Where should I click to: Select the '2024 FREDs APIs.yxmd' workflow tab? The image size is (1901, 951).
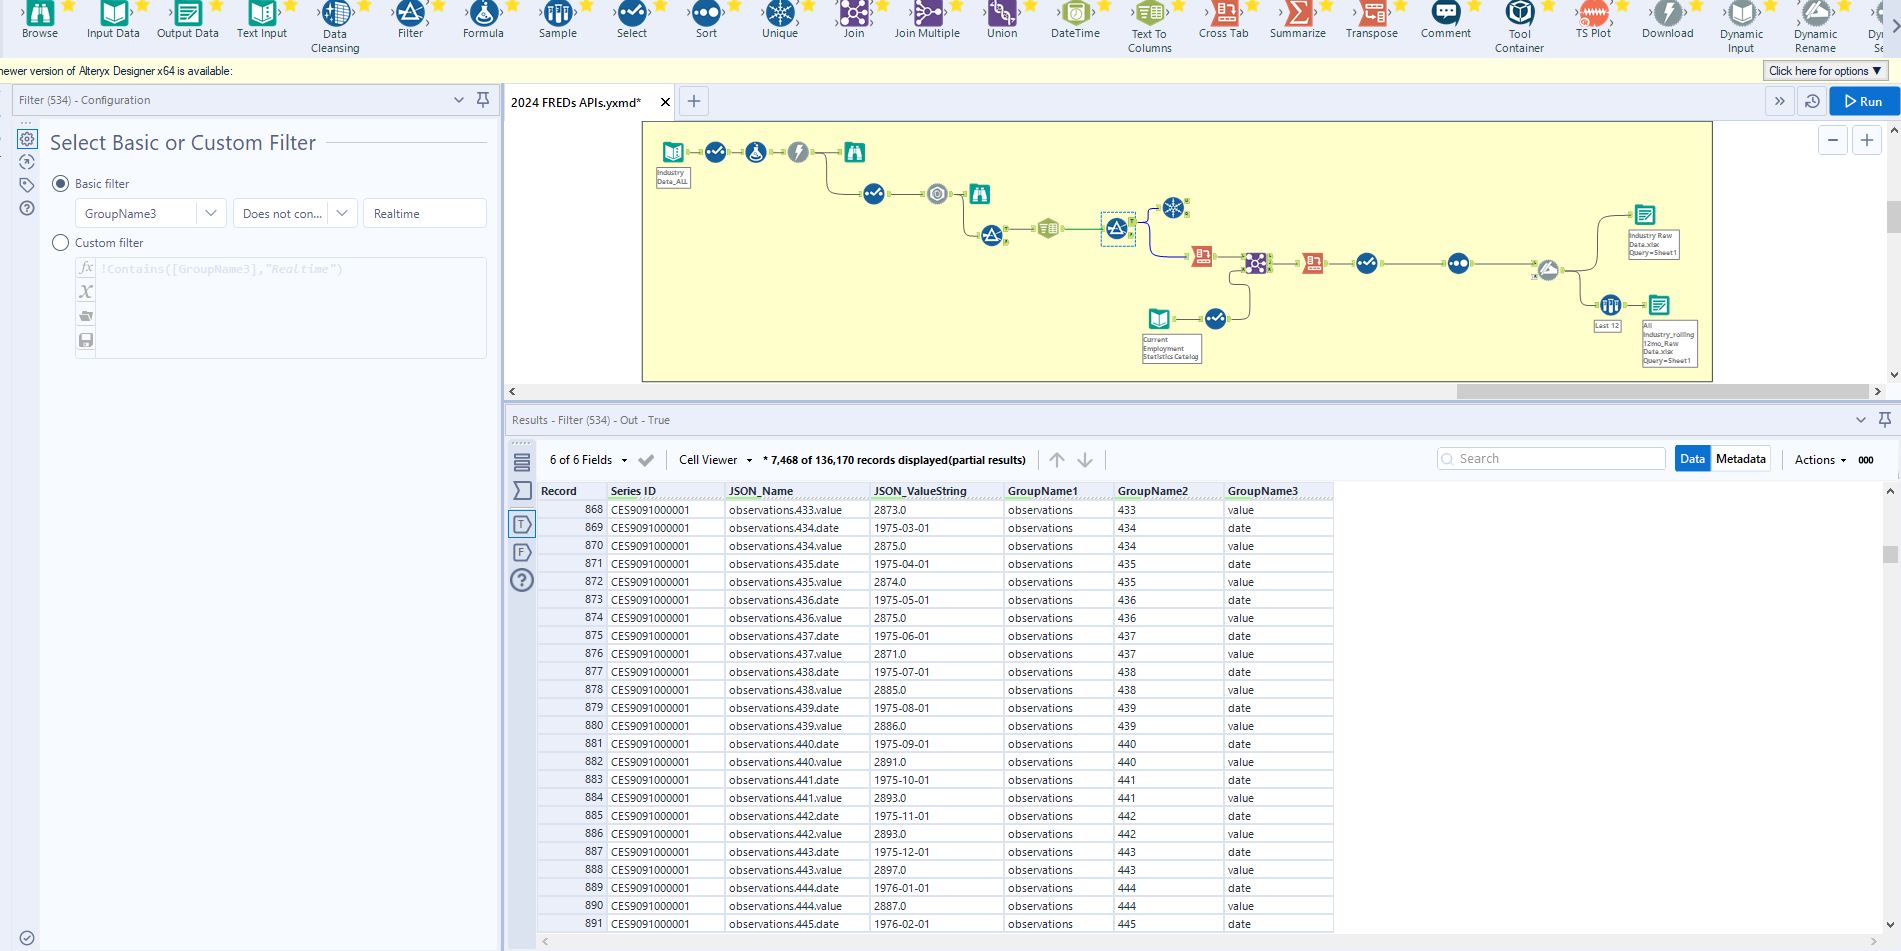[574, 101]
